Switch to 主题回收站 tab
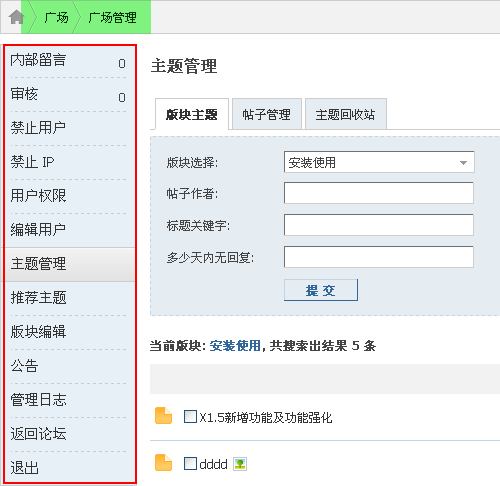 click(346, 114)
